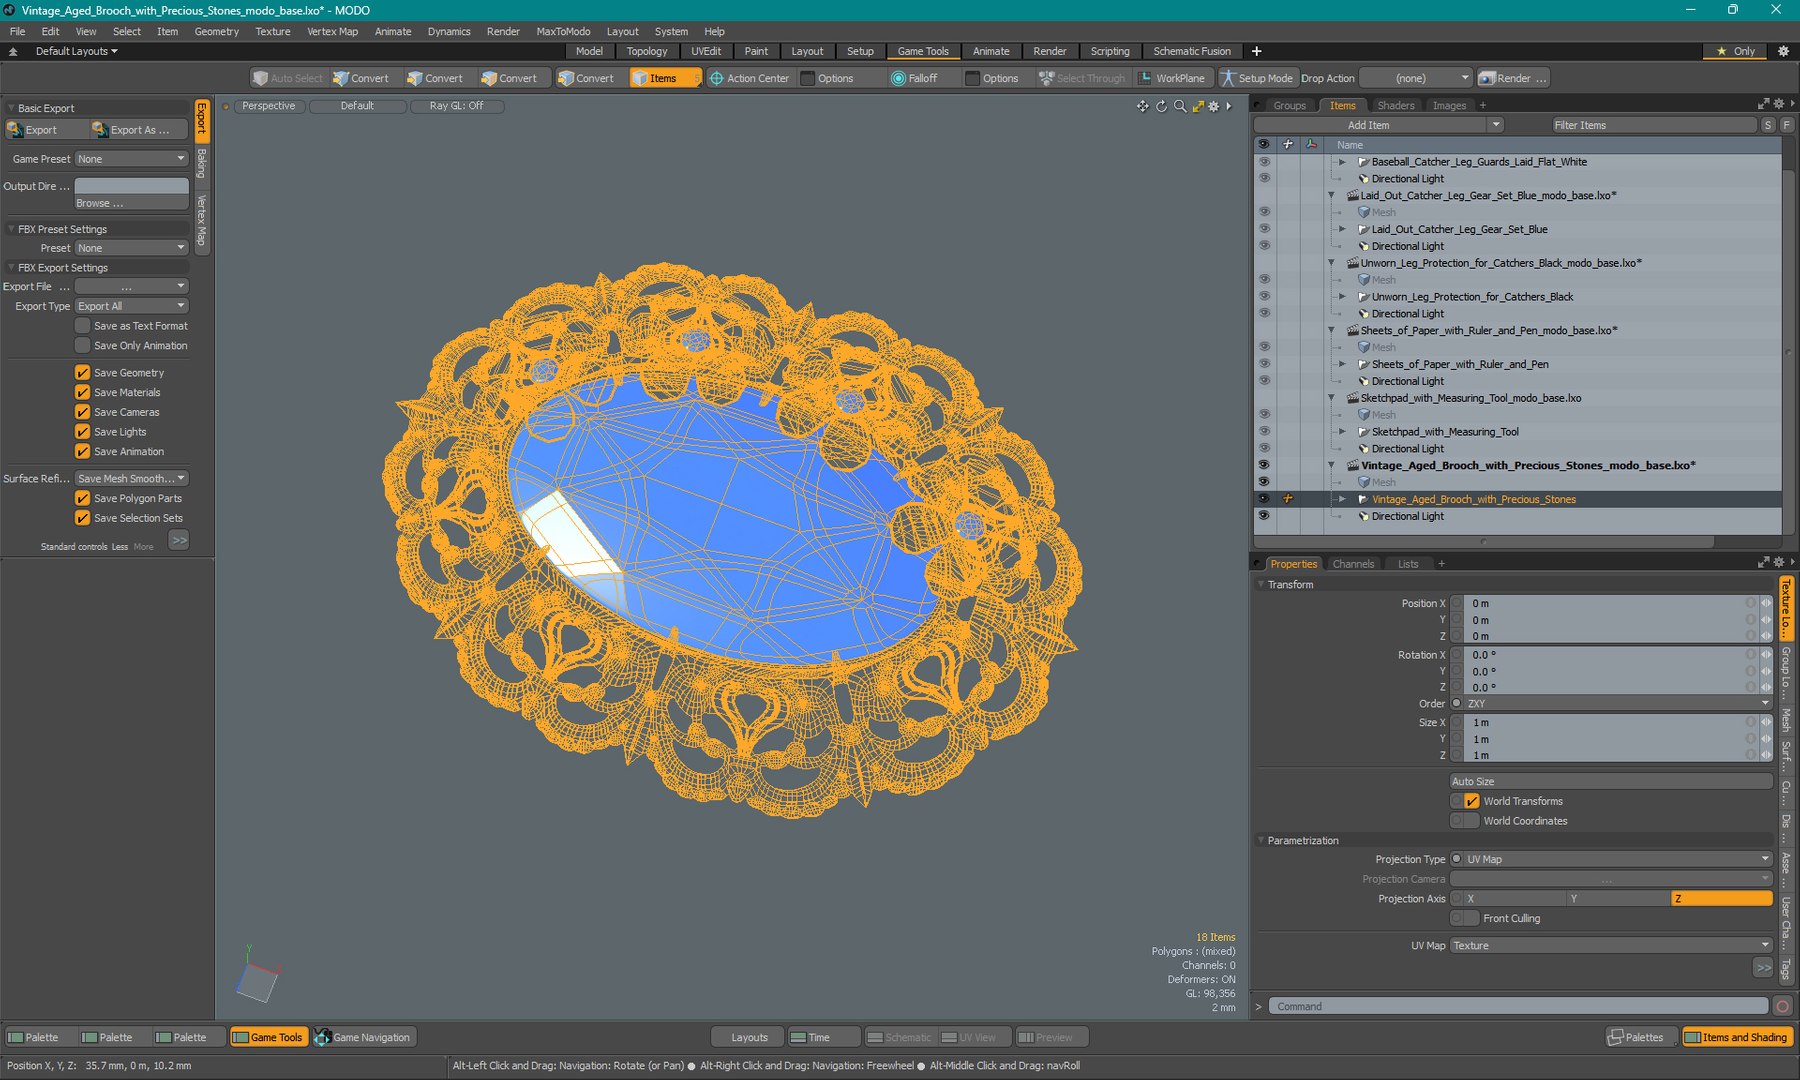This screenshot has height=1080, width=1800.
Task: Click the Export As button
Action: [138, 130]
